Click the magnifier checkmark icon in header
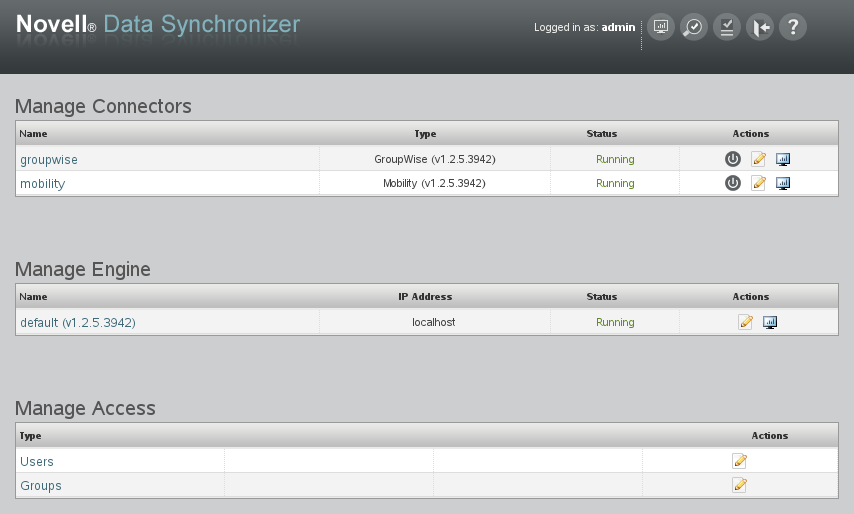This screenshot has height=514, width=854. click(x=693, y=27)
